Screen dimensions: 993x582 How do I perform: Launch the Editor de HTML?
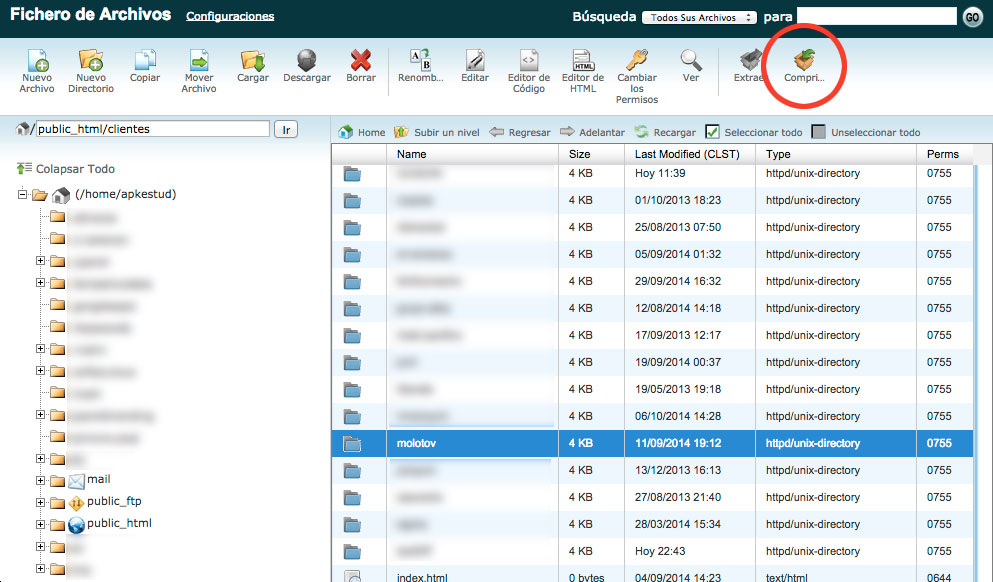583,60
